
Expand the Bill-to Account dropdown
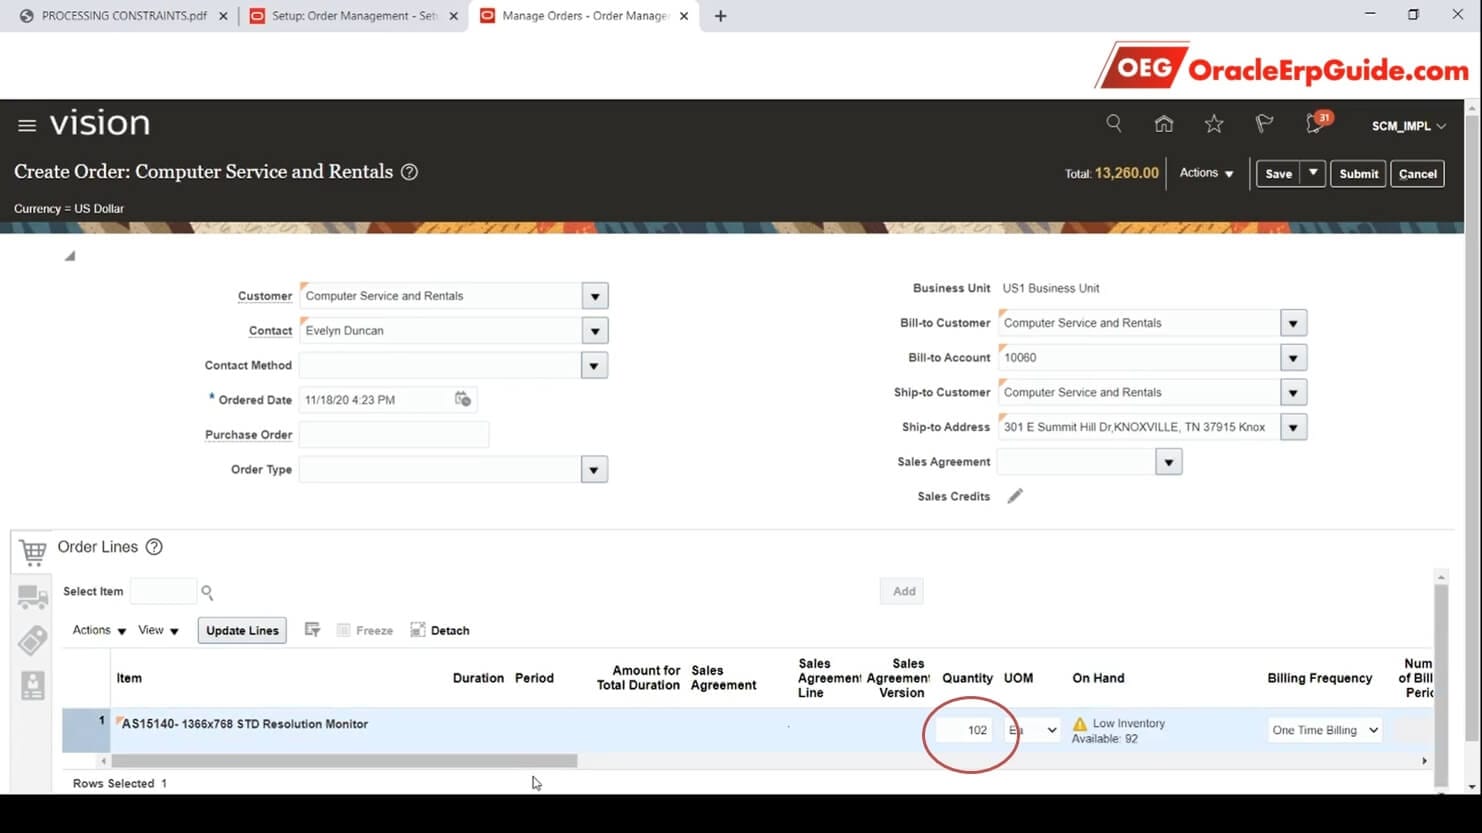coord(1293,358)
